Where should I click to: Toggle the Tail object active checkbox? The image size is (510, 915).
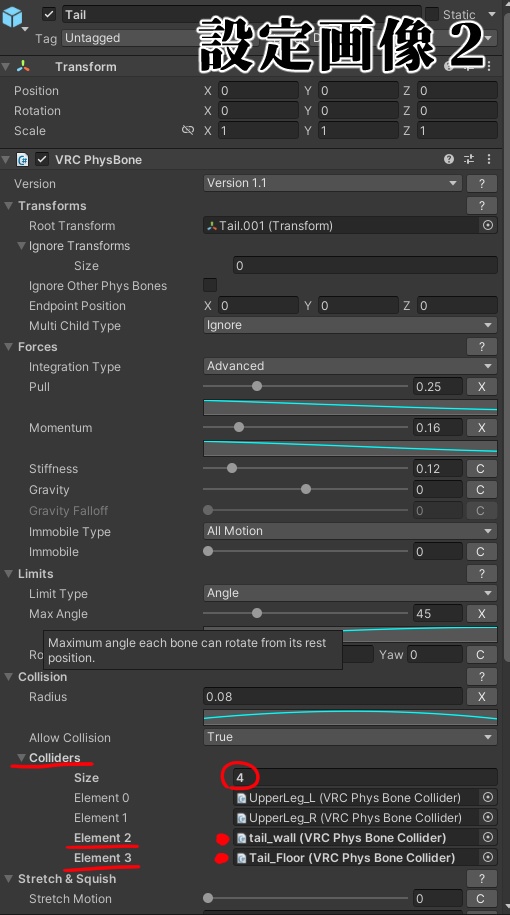pos(49,14)
